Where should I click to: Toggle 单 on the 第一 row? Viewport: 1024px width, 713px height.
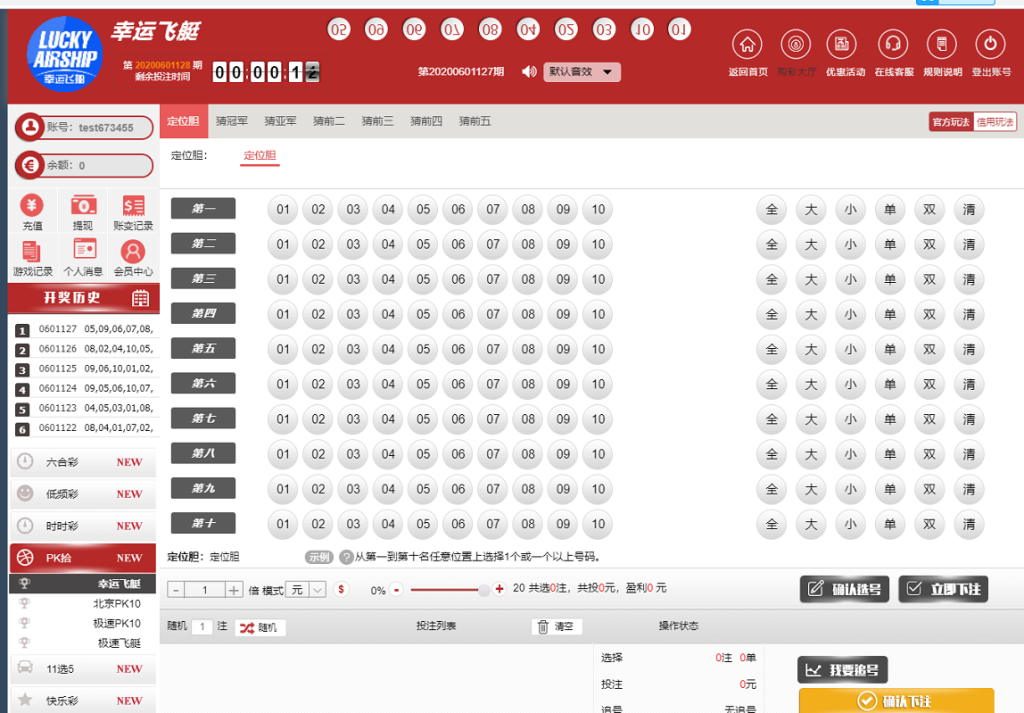(x=889, y=209)
